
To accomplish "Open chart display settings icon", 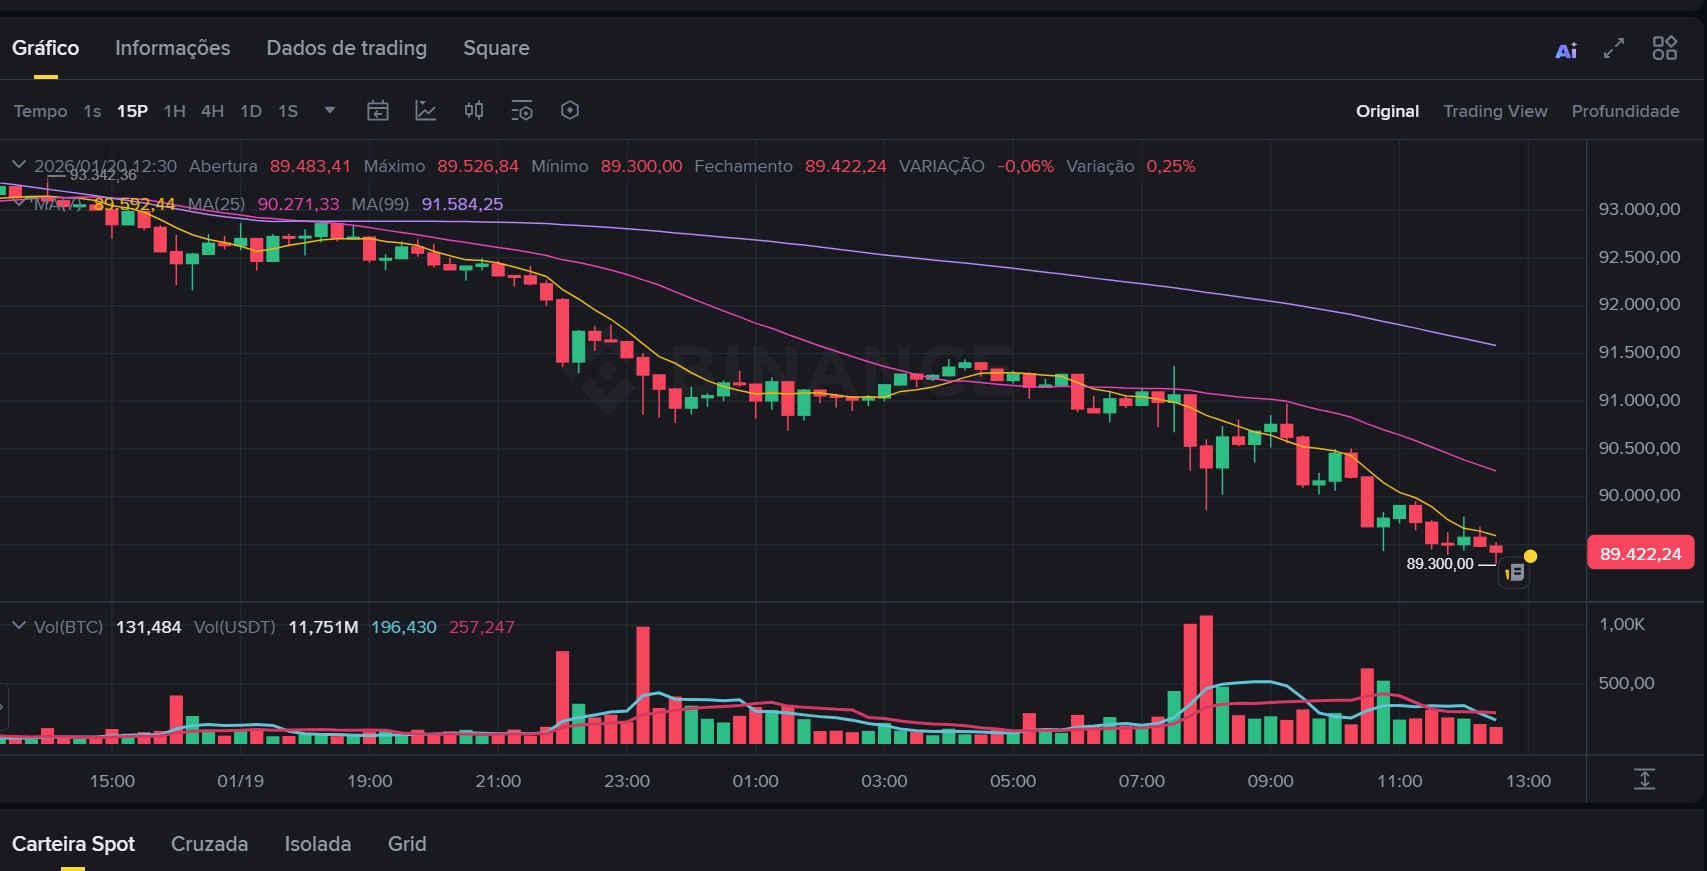I will [522, 111].
